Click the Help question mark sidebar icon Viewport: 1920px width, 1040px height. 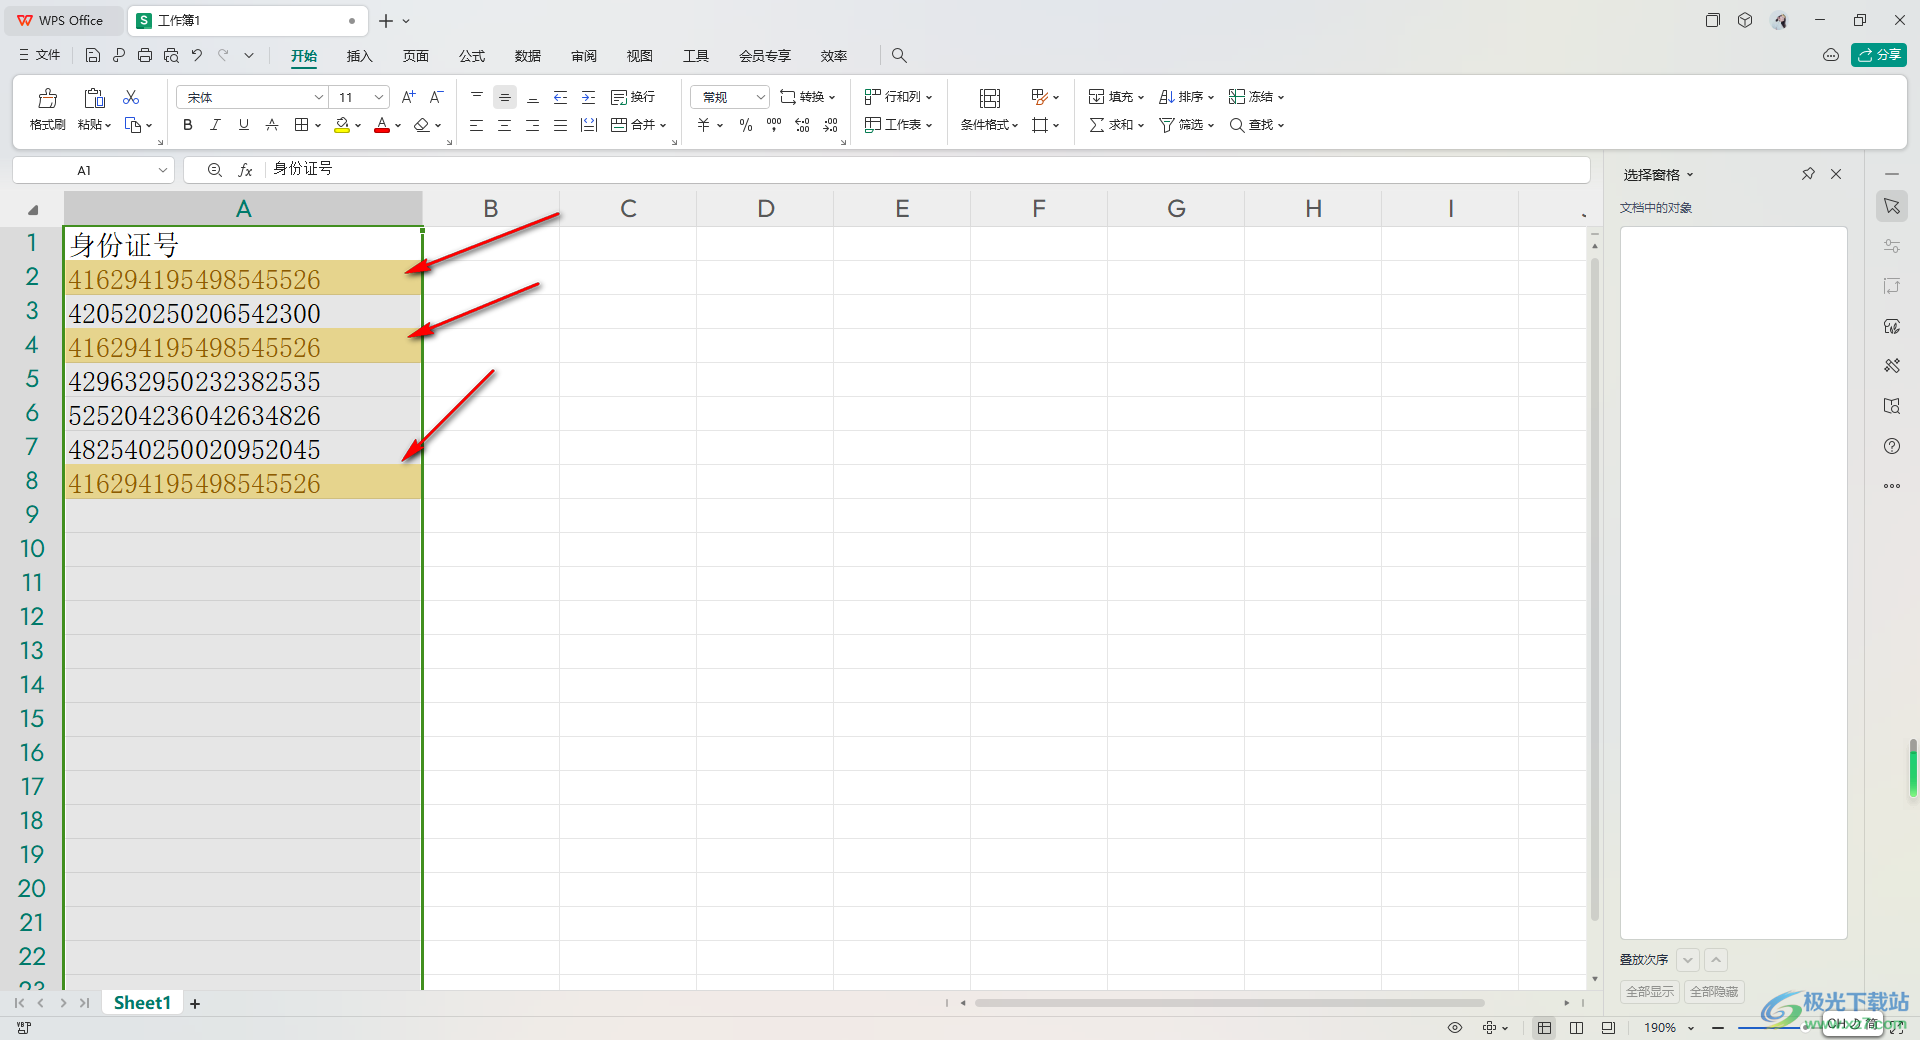coord(1892,446)
